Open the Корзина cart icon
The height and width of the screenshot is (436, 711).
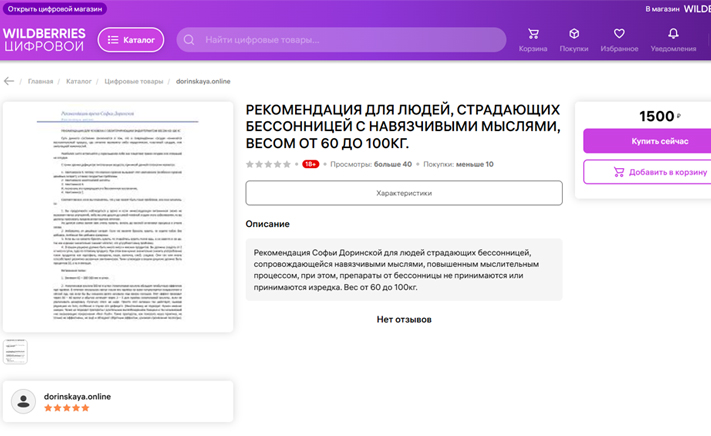(532, 35)
